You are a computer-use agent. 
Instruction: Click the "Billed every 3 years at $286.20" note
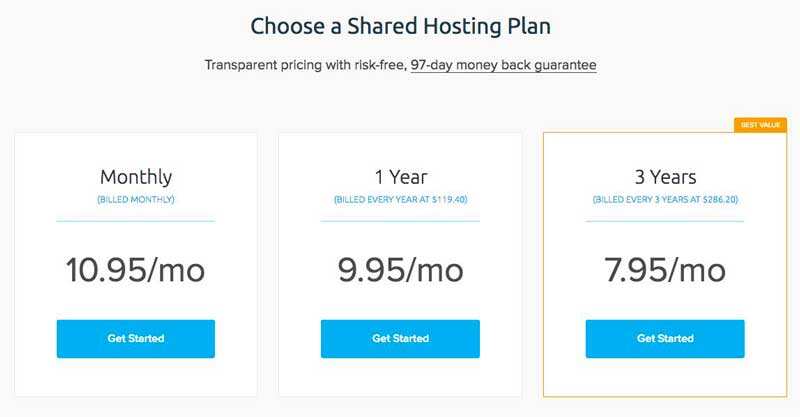click(x=665, y=200)
